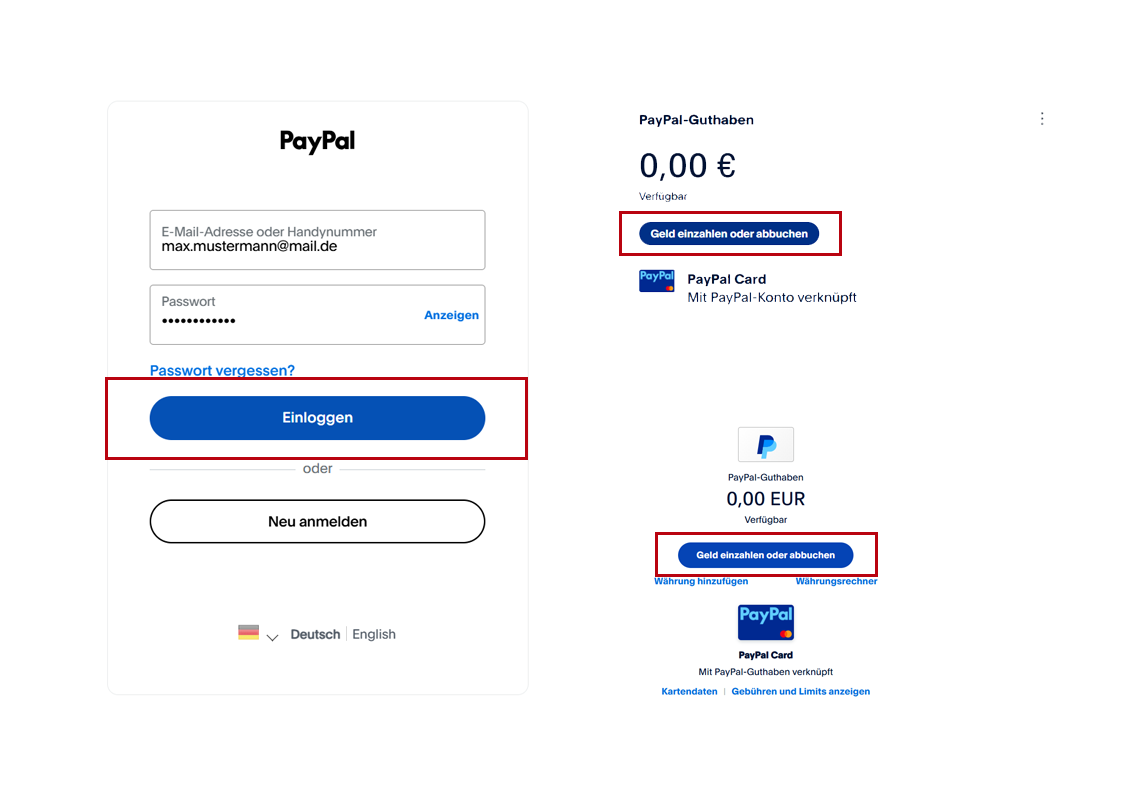
Task: Open the 'Währungsrechner' option
Action: [x=836, y=580]
